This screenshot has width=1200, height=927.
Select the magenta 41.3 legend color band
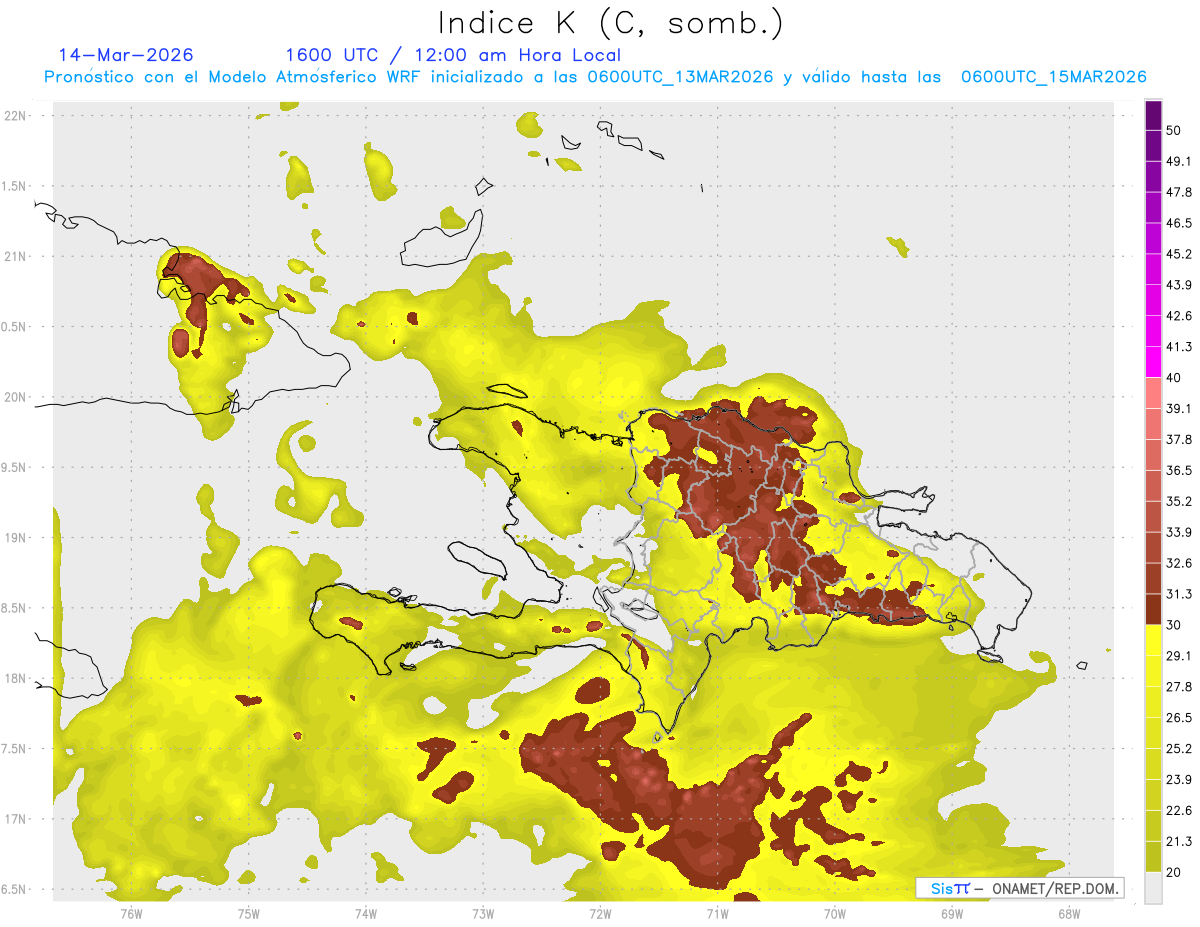1153,362
